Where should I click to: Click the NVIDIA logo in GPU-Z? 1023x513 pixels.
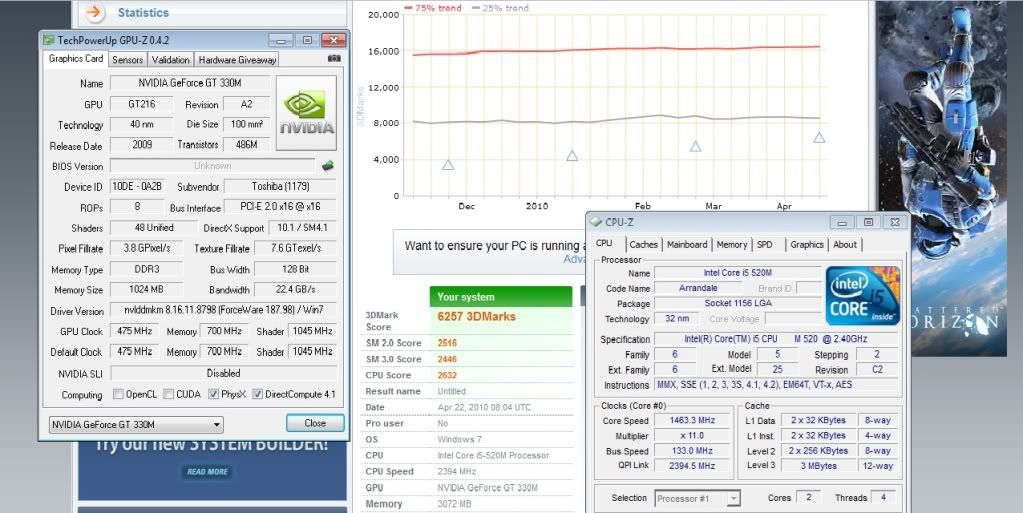306,112
